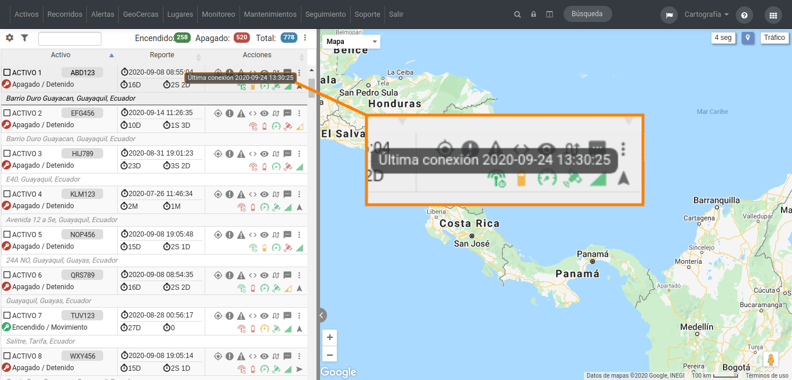
Task: Open the Mantenimientos menu
Action: pos(271,15)
